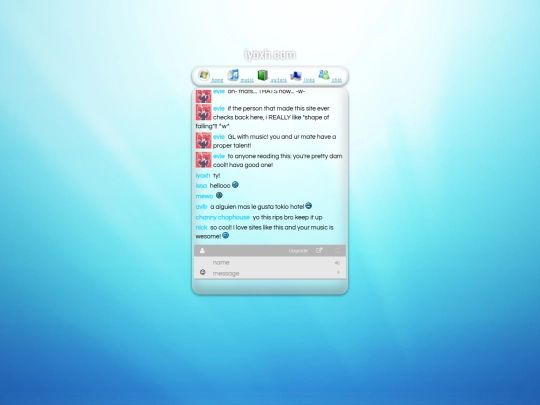The image size is (540, 405).
Task: Open the emoji picker smiley button
Action: click(x=202, y=272)
